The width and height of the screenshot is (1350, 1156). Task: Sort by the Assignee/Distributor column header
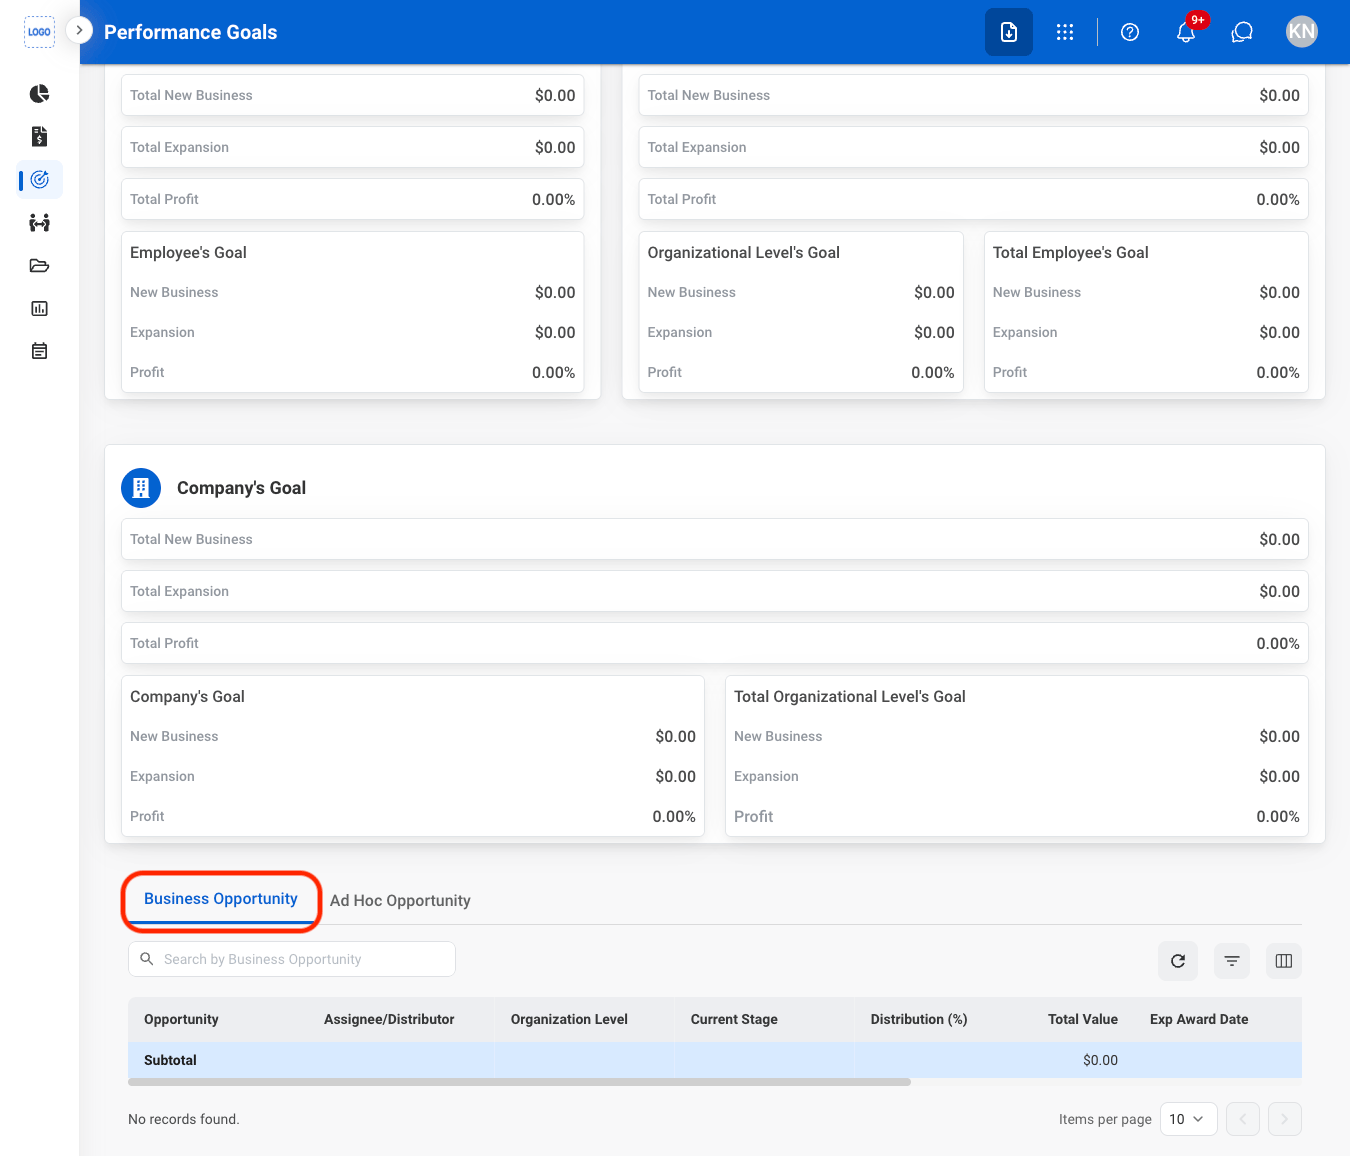pyautogui.click(x=389, y=1019)
